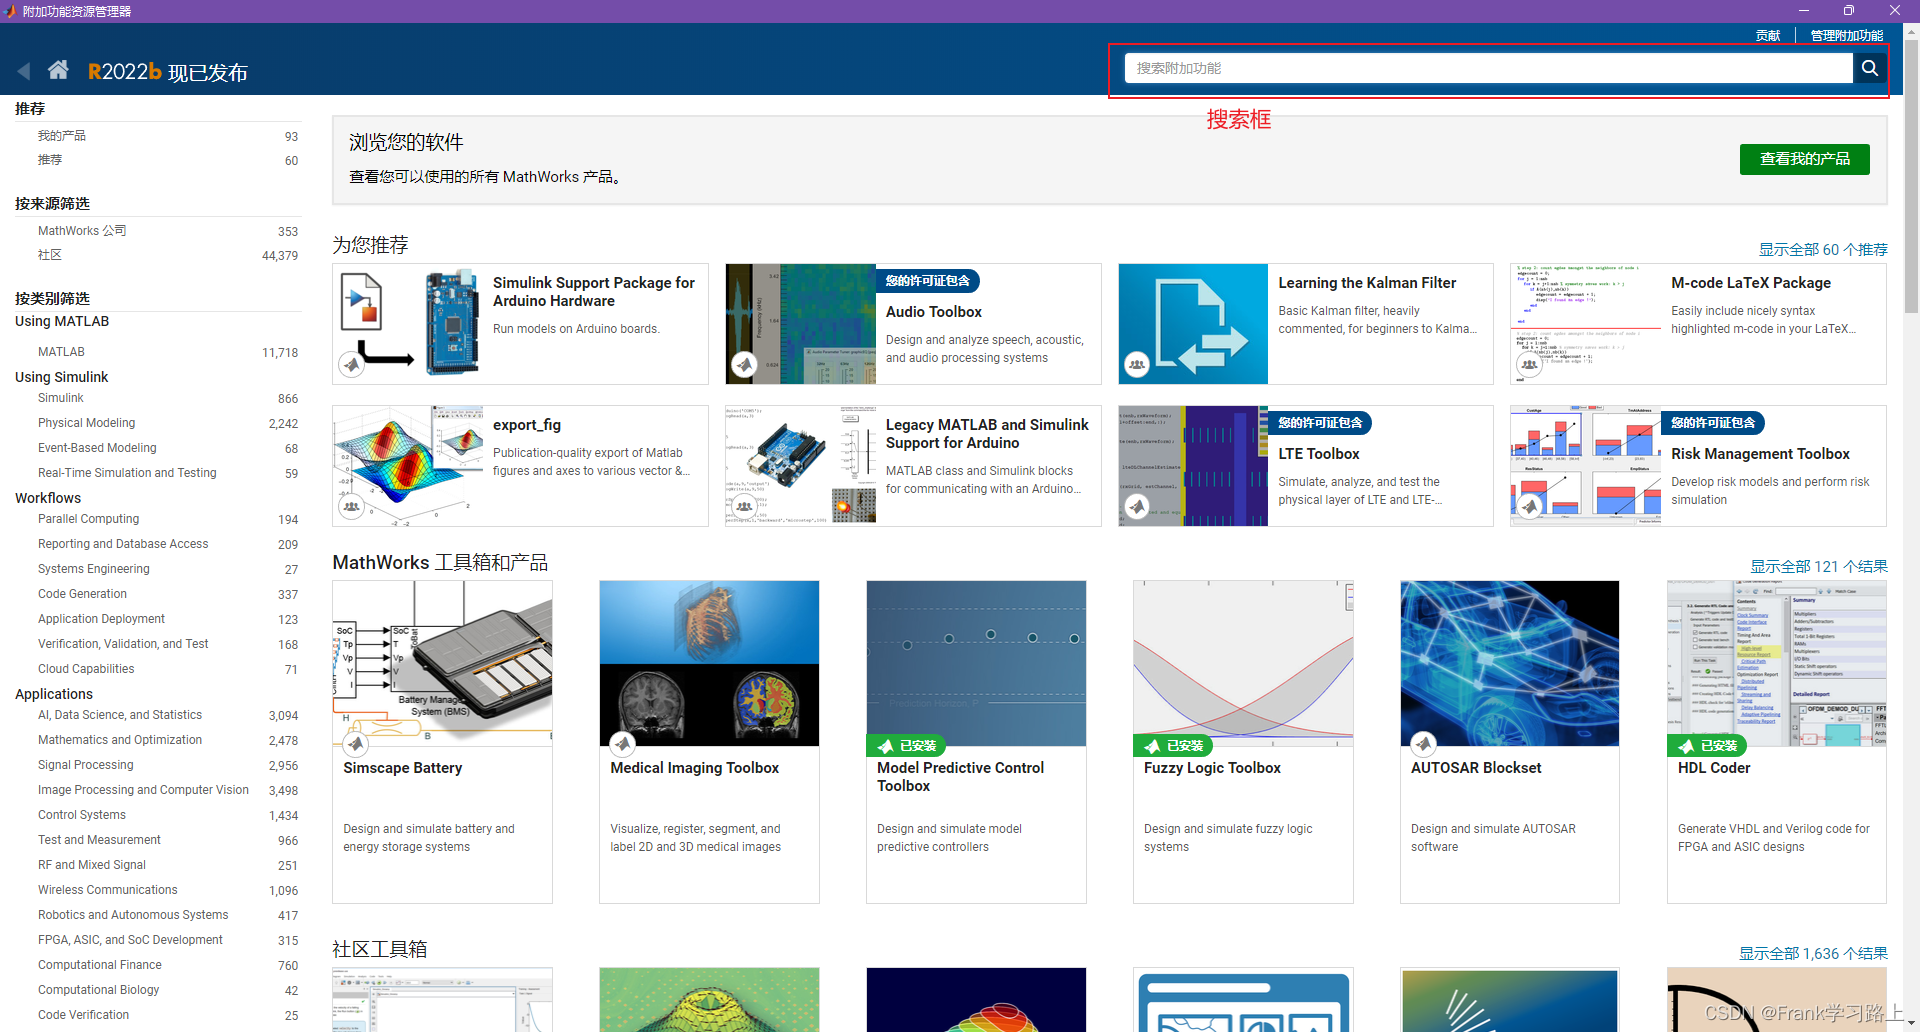Screen dimensions: 1920x1032
Task: Open export_fig recommendation title
Action: [x=527, y=425]
